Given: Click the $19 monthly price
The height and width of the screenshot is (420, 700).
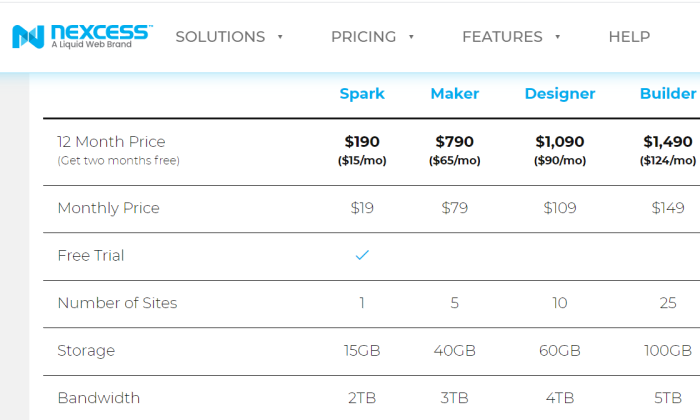Looking at the screenshot, I should coord(362,208).
